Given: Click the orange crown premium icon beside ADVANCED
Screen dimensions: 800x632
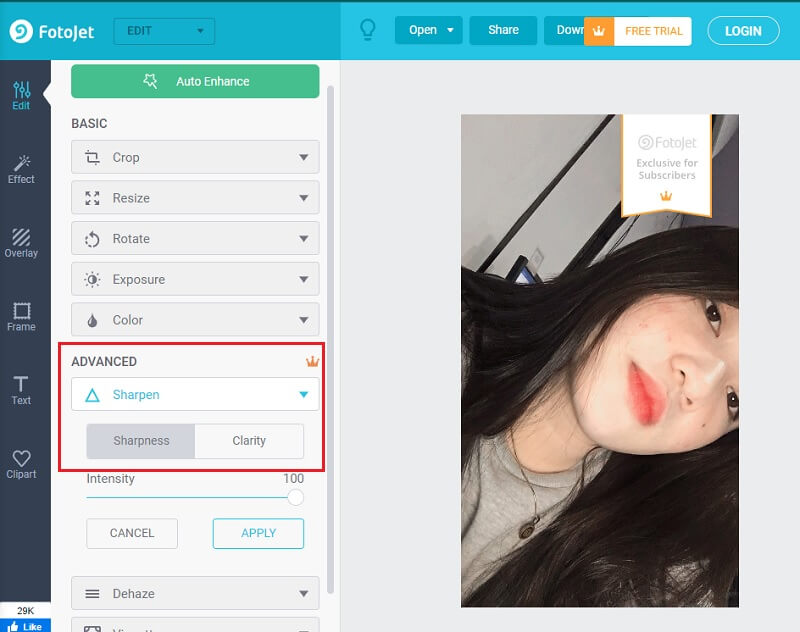Looking at the screenshot, I should [x=312, y=361].
